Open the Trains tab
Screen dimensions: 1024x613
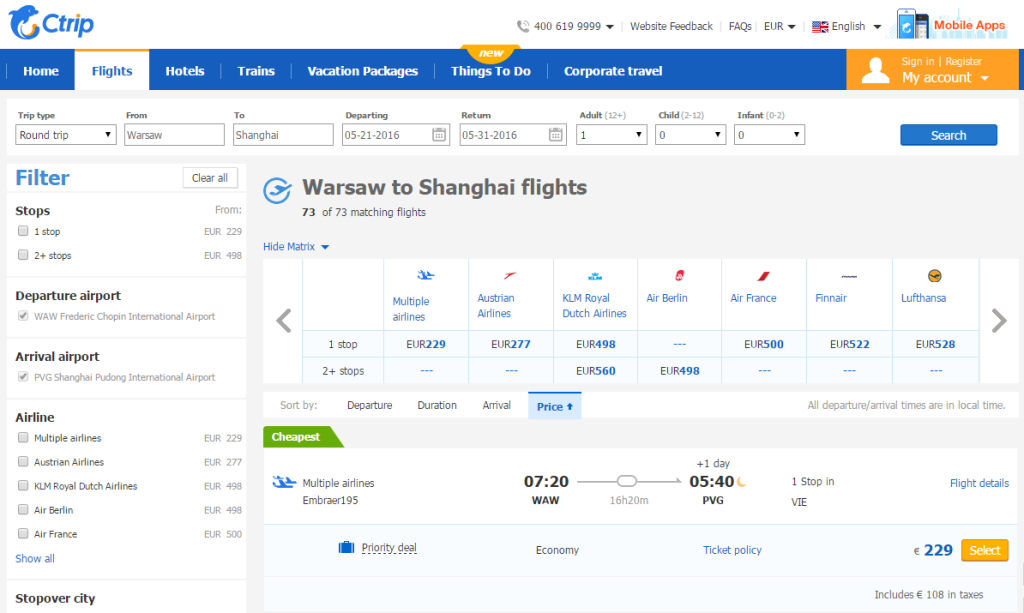coord(256,71)
